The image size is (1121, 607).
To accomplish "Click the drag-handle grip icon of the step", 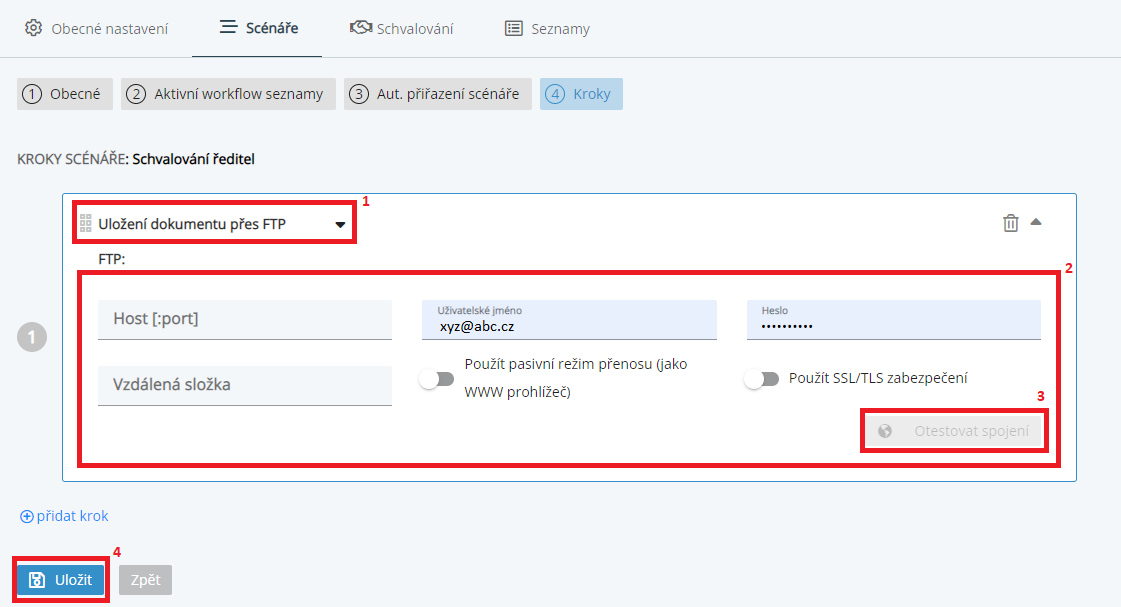I will (85, 224).
